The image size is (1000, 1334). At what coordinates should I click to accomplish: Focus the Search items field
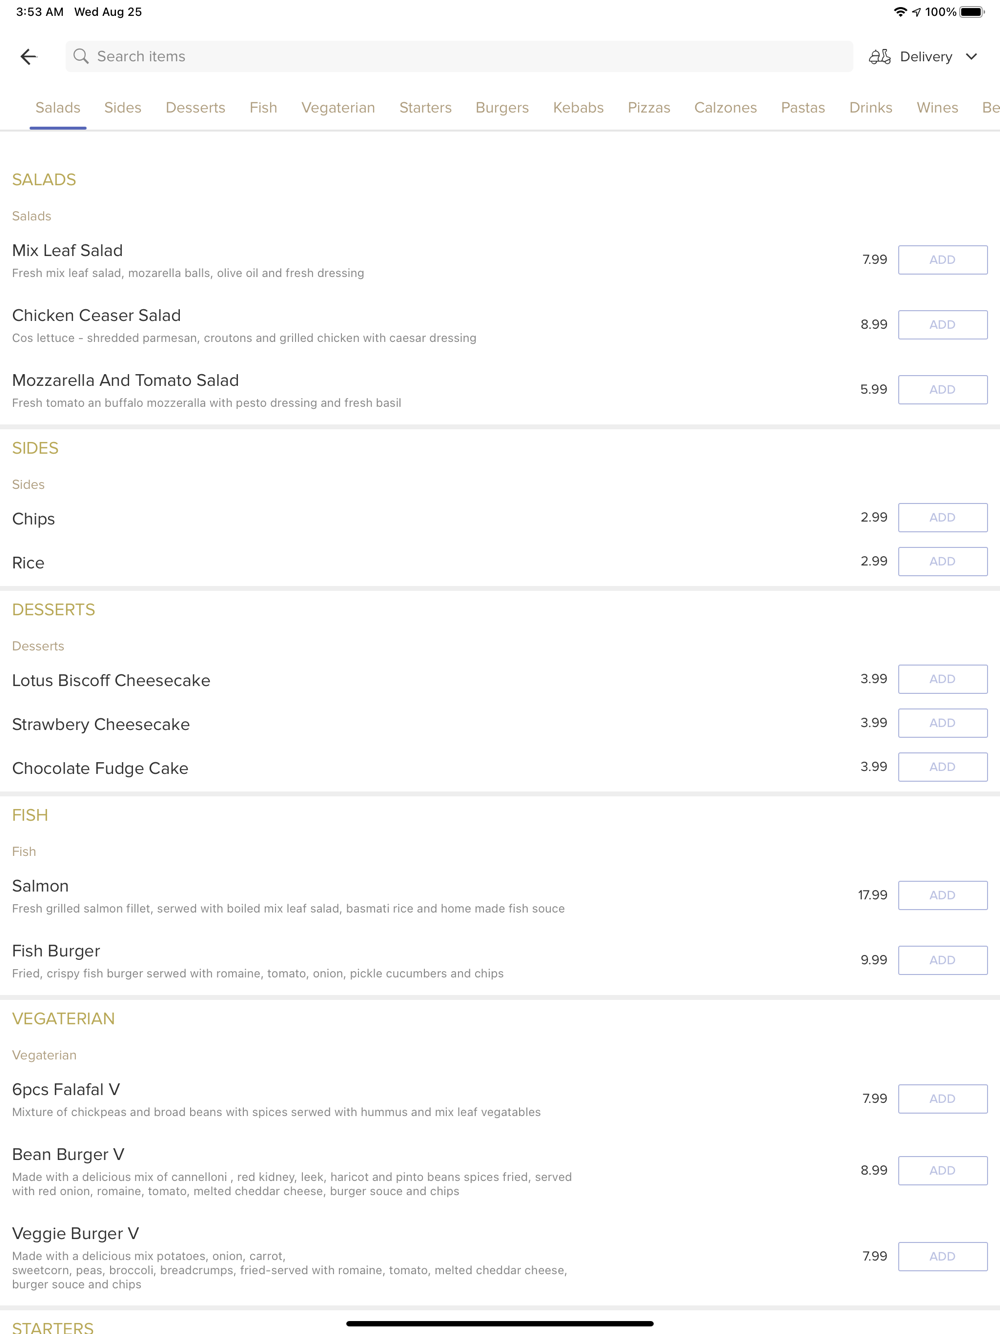click(x=459, y=57)
